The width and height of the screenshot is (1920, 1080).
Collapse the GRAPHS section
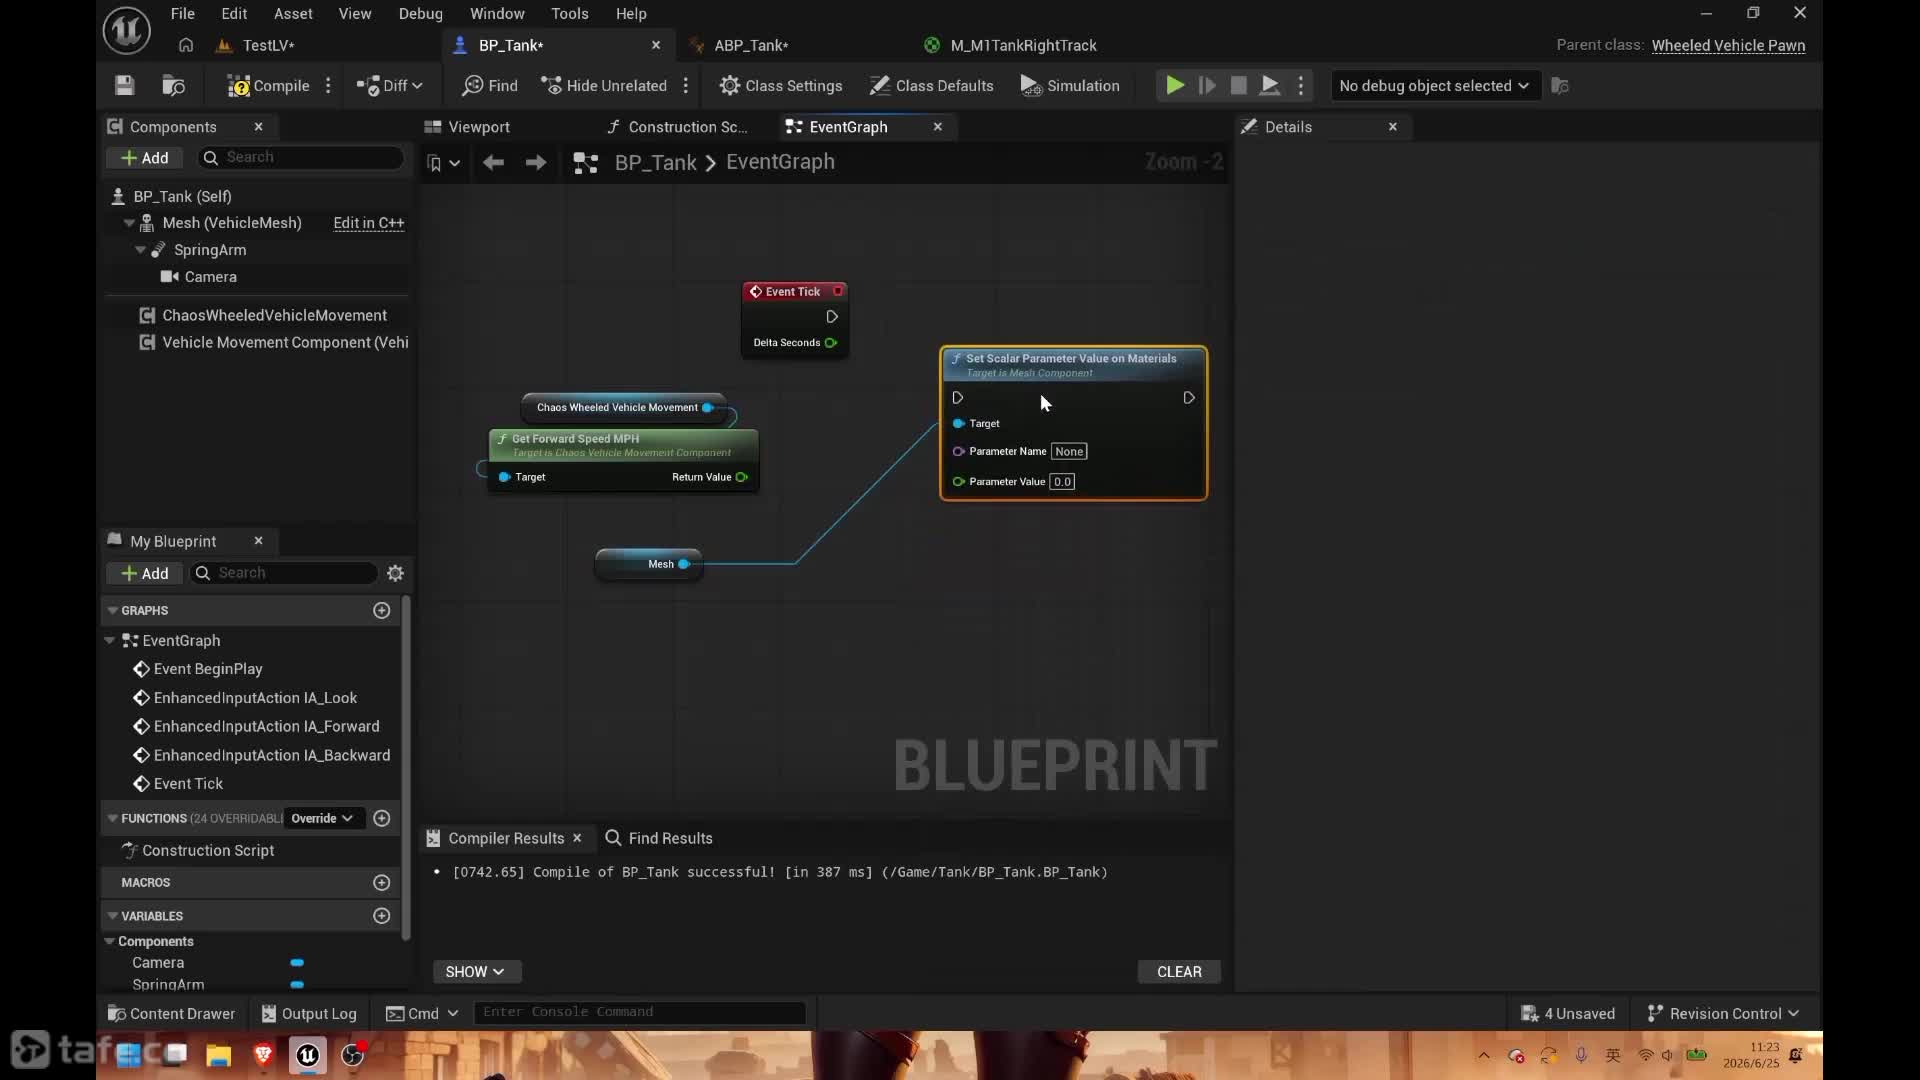click(113, 610)
